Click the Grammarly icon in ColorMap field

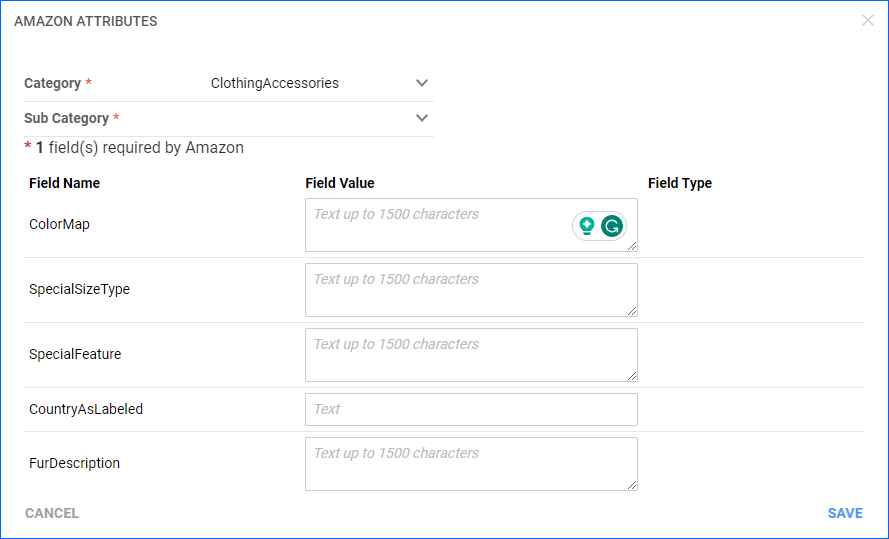[x=612, y=226]
